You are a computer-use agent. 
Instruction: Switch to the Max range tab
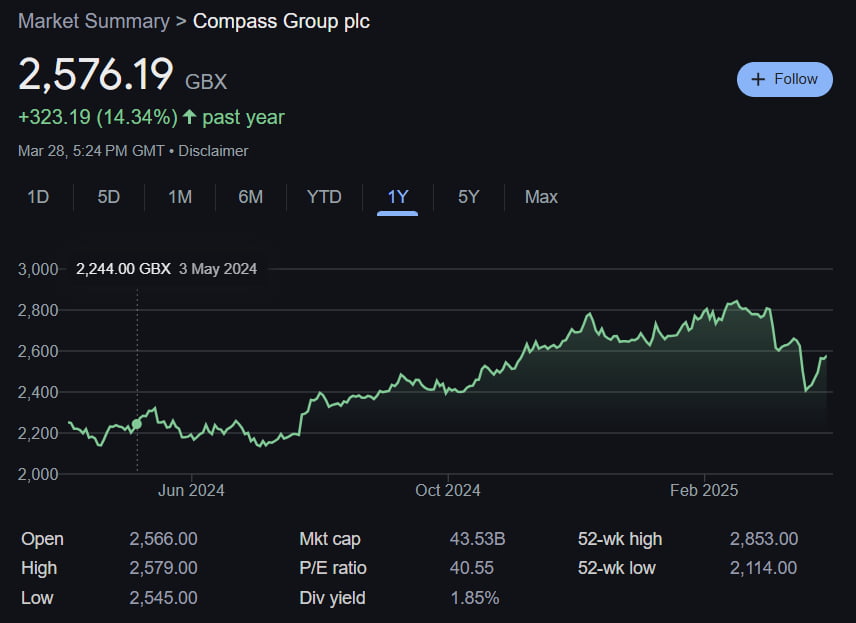pos(541,197)
